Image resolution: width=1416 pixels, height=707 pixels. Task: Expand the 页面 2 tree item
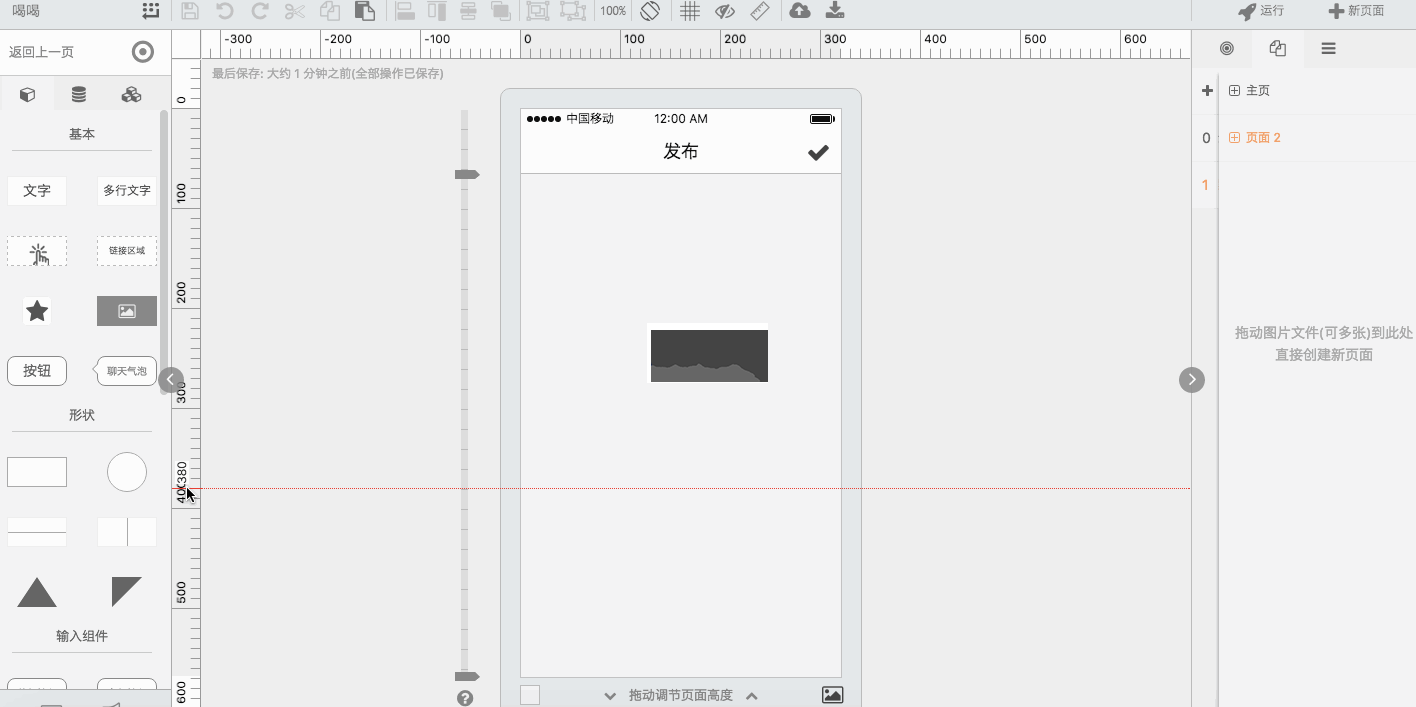click(x=1234, y=138)
